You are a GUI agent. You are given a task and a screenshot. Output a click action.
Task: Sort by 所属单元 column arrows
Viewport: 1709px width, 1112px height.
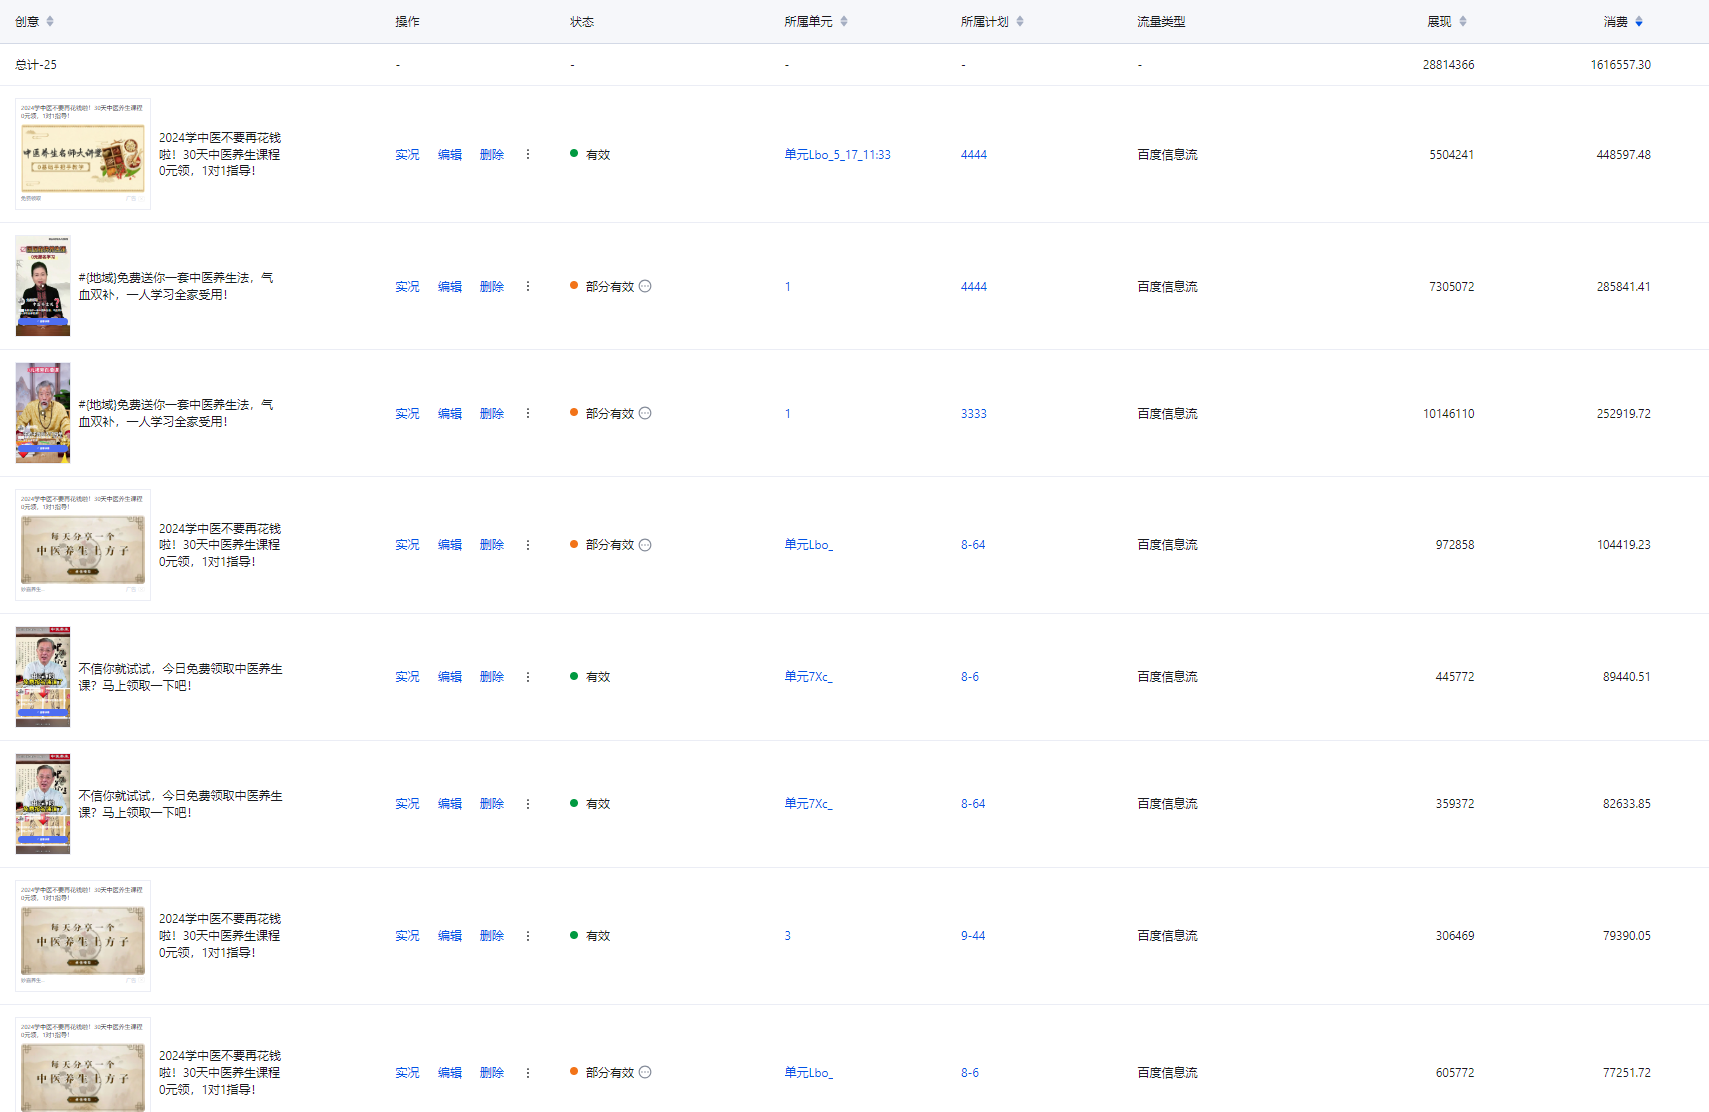pos(844,22)
